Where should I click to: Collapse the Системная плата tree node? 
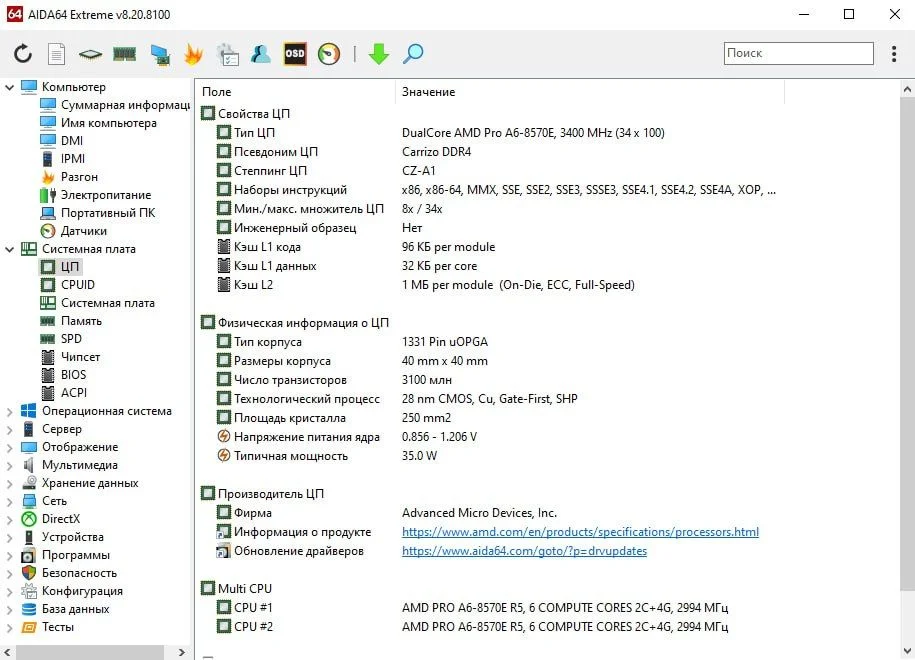9,249
